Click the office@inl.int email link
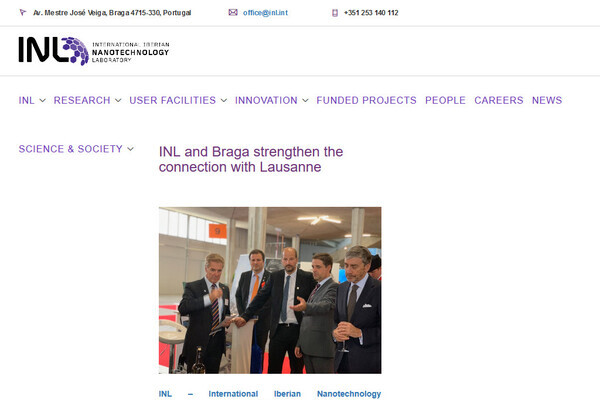 (265, 13)
